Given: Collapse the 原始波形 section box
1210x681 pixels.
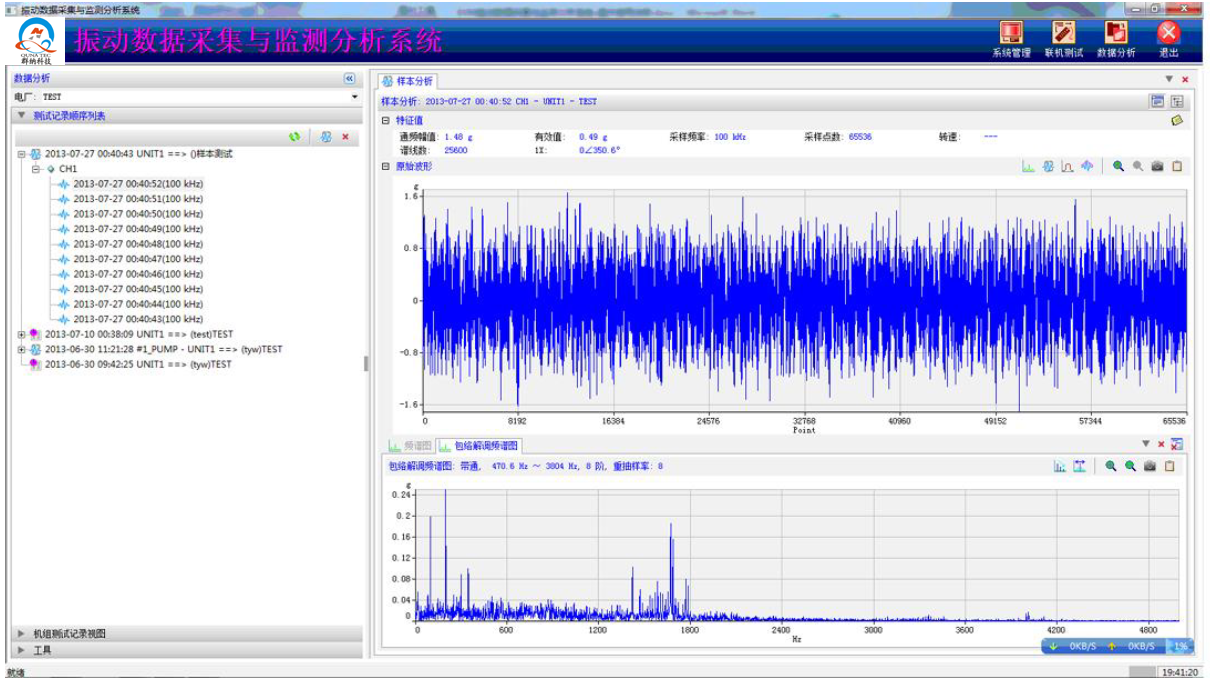Looking at the screenshot, I should 386,167.
